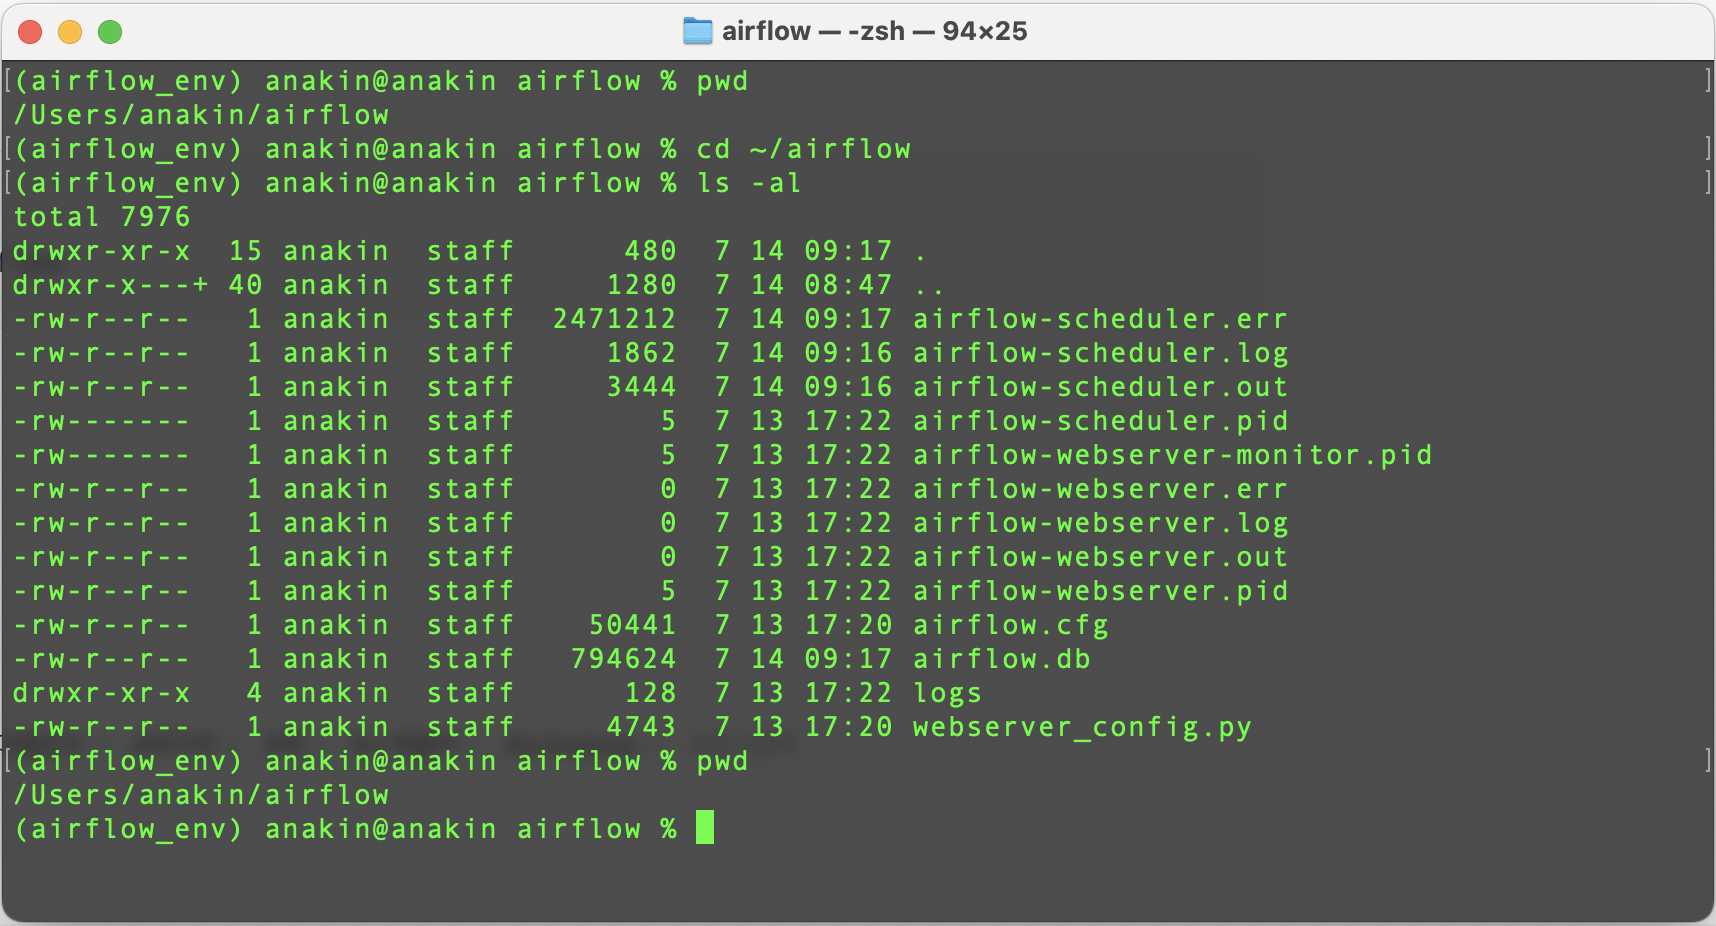Select the 'airflow.db' filename
This screenshot has width=1716, height=926.
(x=1001, y=659)
